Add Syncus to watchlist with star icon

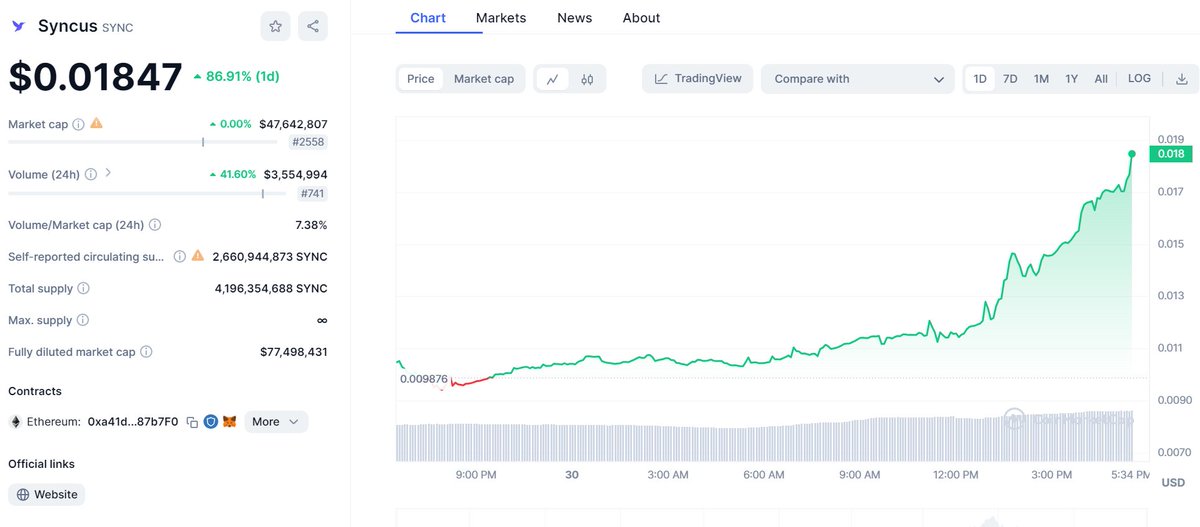click(276, 26)
